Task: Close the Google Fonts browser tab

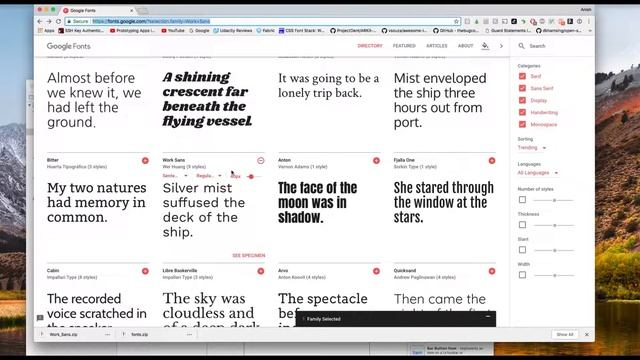Action: point(131,10)
